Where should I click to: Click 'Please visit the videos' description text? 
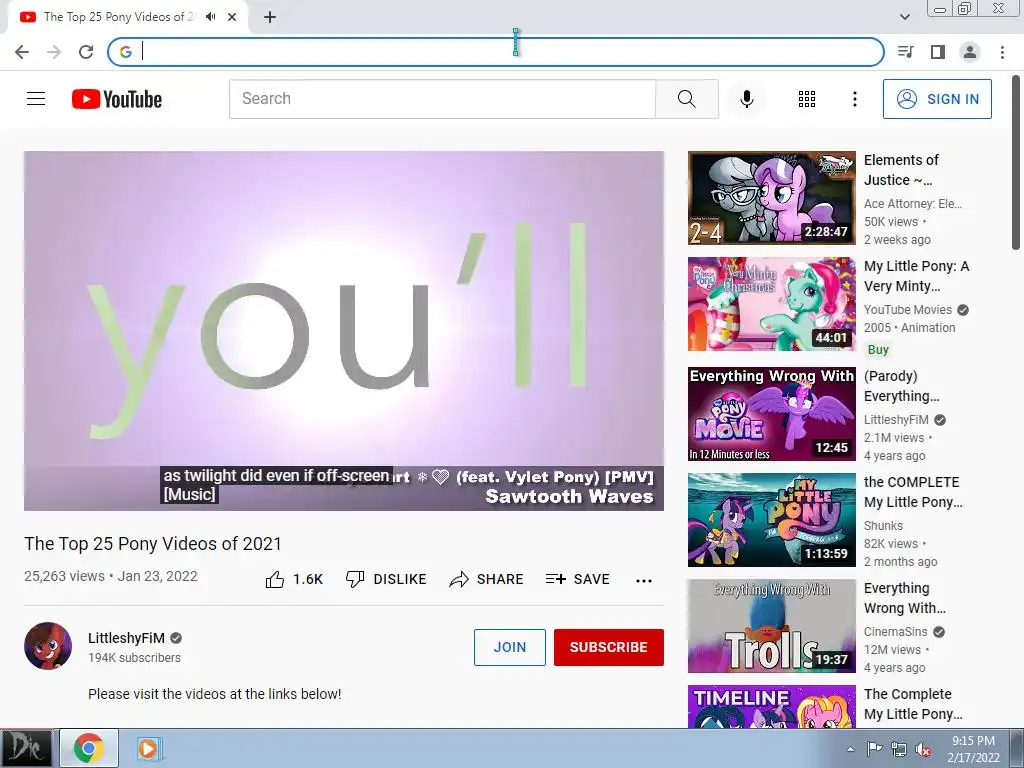214,694
